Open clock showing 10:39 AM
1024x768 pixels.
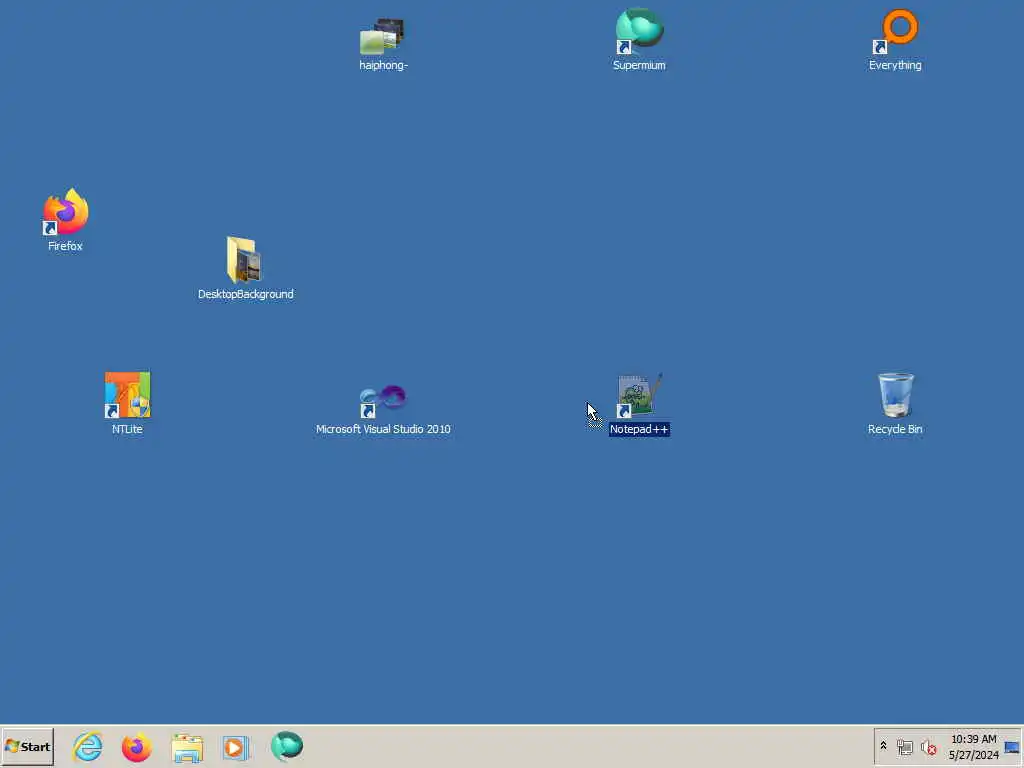point(974,739)
